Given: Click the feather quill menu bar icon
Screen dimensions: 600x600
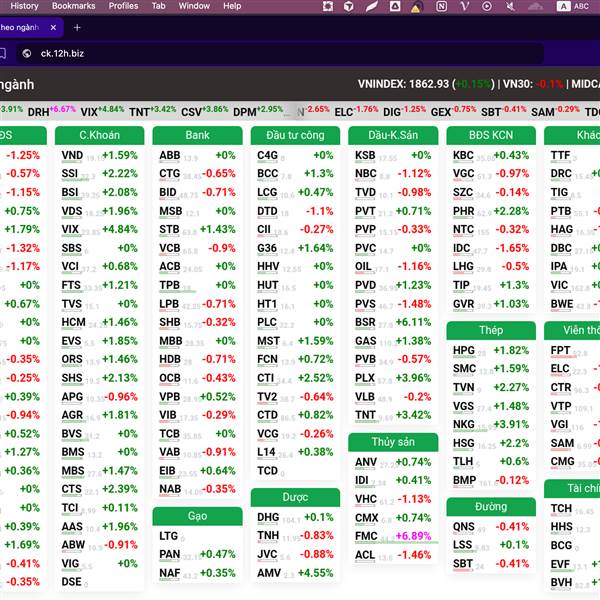Looking at the screenshot, I should point(372,6).
